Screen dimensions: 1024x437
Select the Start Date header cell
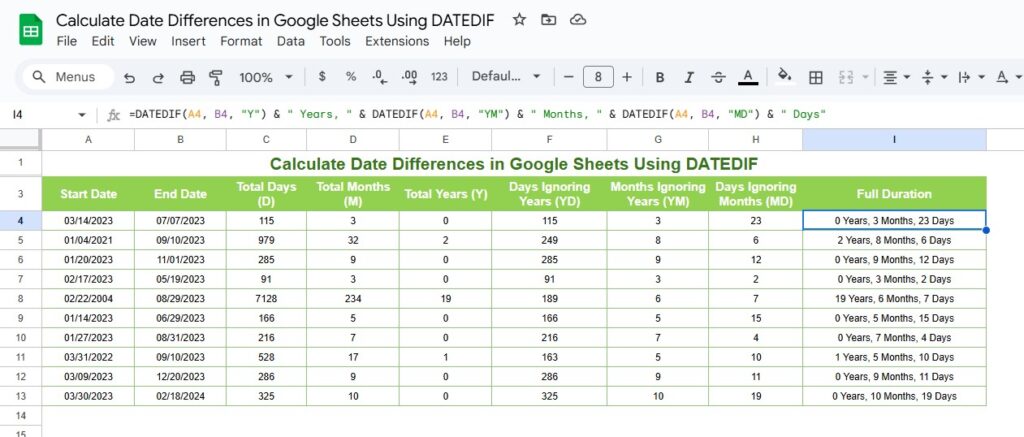[88, 193]
